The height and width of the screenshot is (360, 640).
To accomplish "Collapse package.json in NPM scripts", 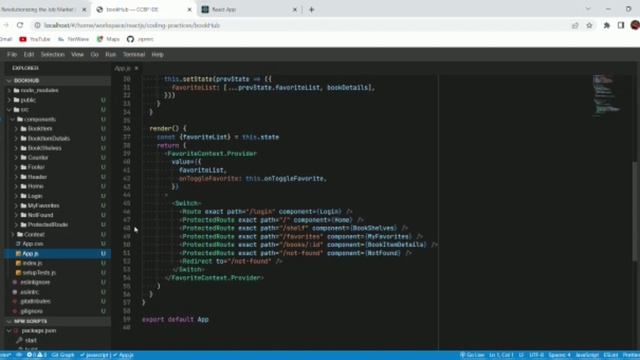I will click(x=57, y=331).
